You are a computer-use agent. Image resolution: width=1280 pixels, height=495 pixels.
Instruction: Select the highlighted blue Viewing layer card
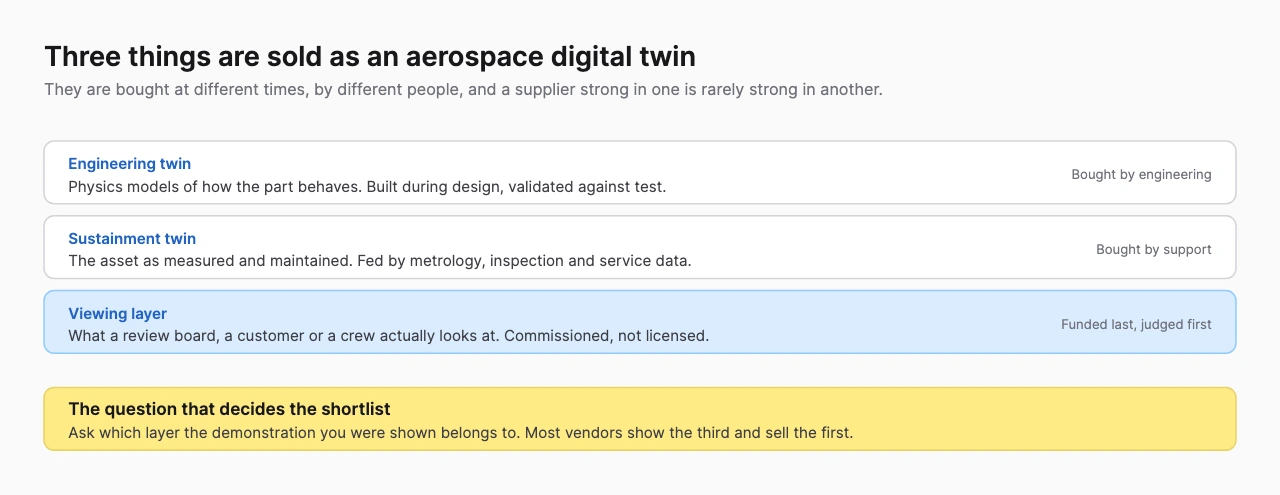click(640, 322)
